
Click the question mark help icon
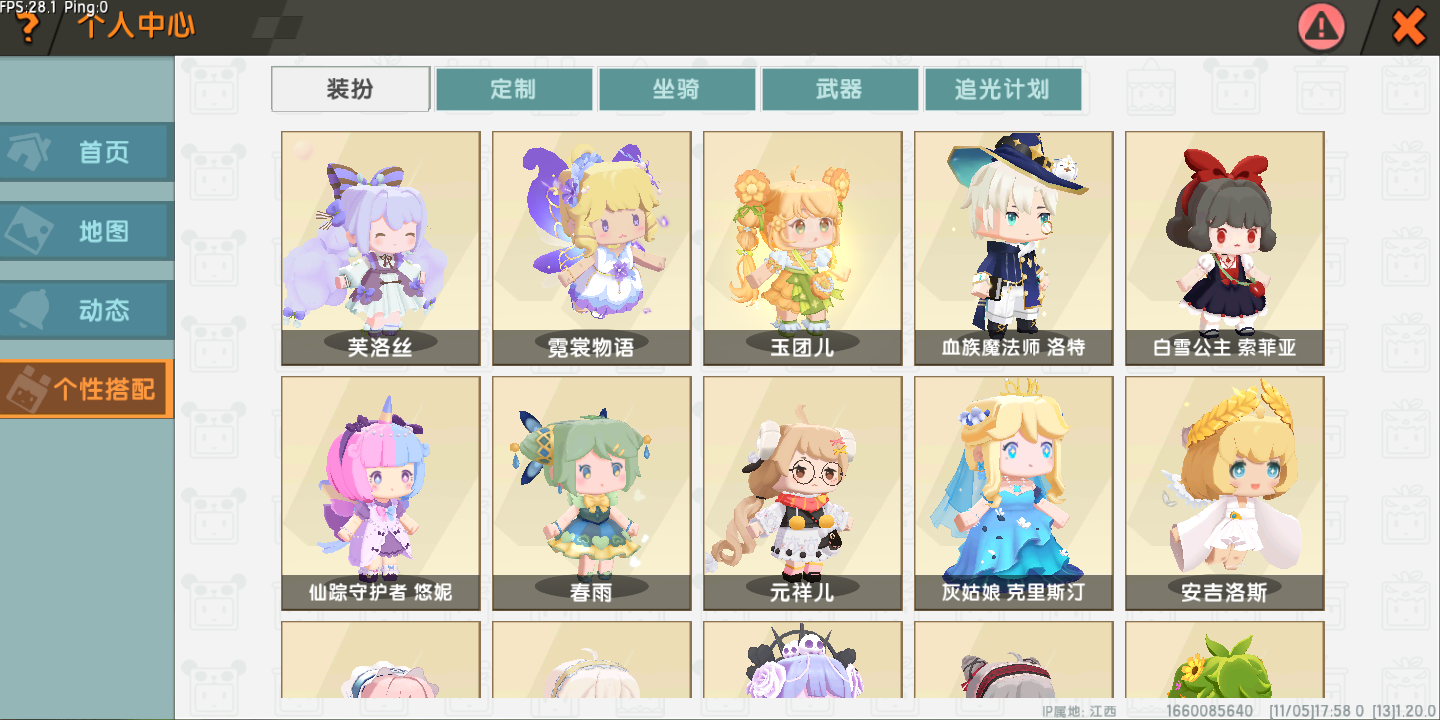pyautogui.click(x=28, y=28)
